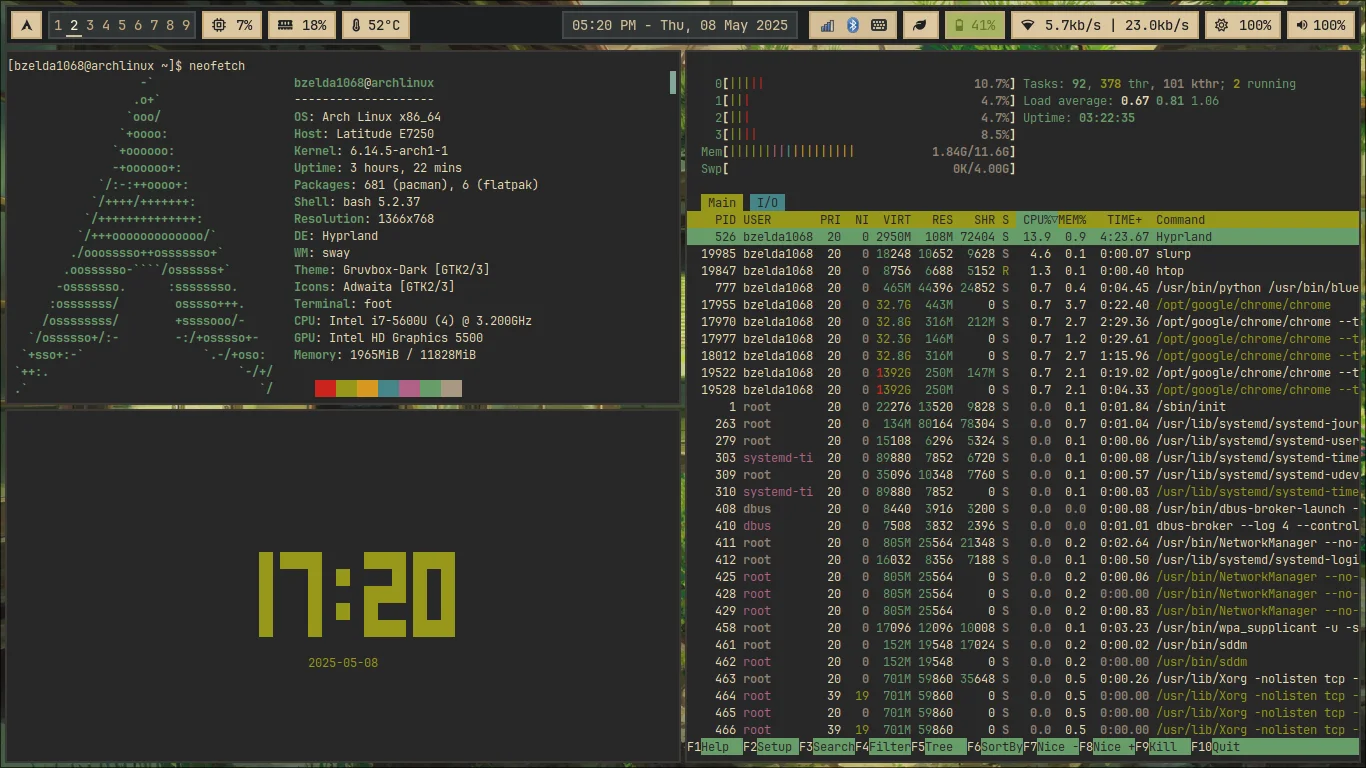Viewport: 1366px width, 768px height.
Task: Toggle F5 Tree view in htop
Action: click(x=938, y=746)
